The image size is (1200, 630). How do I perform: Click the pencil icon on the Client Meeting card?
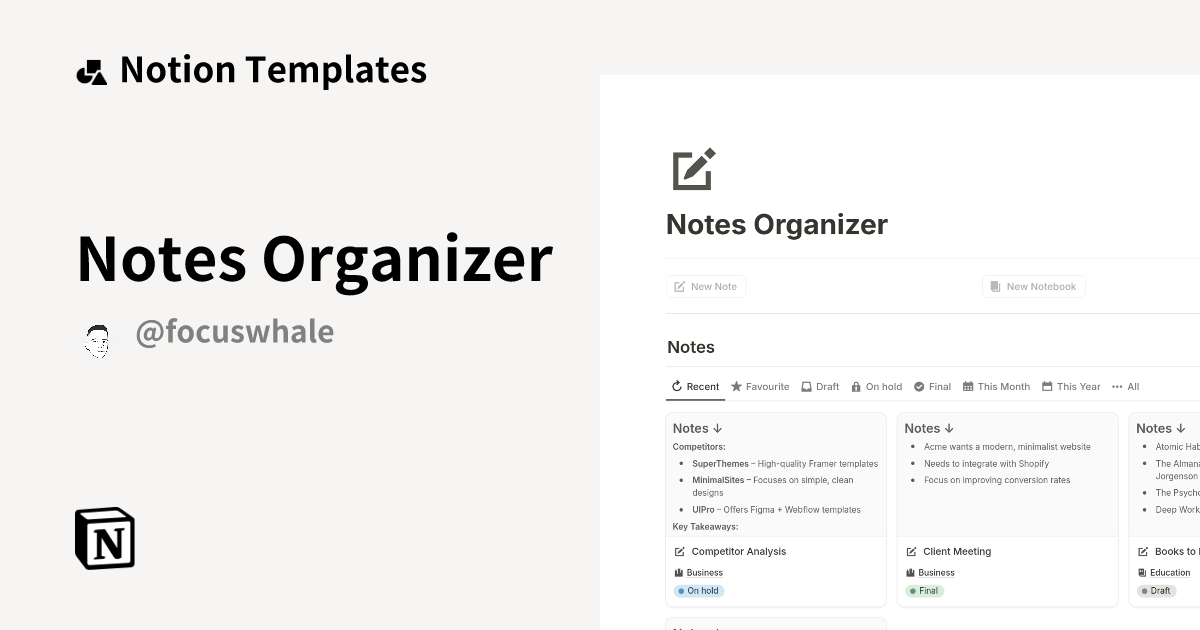click(x=911, y=551)
